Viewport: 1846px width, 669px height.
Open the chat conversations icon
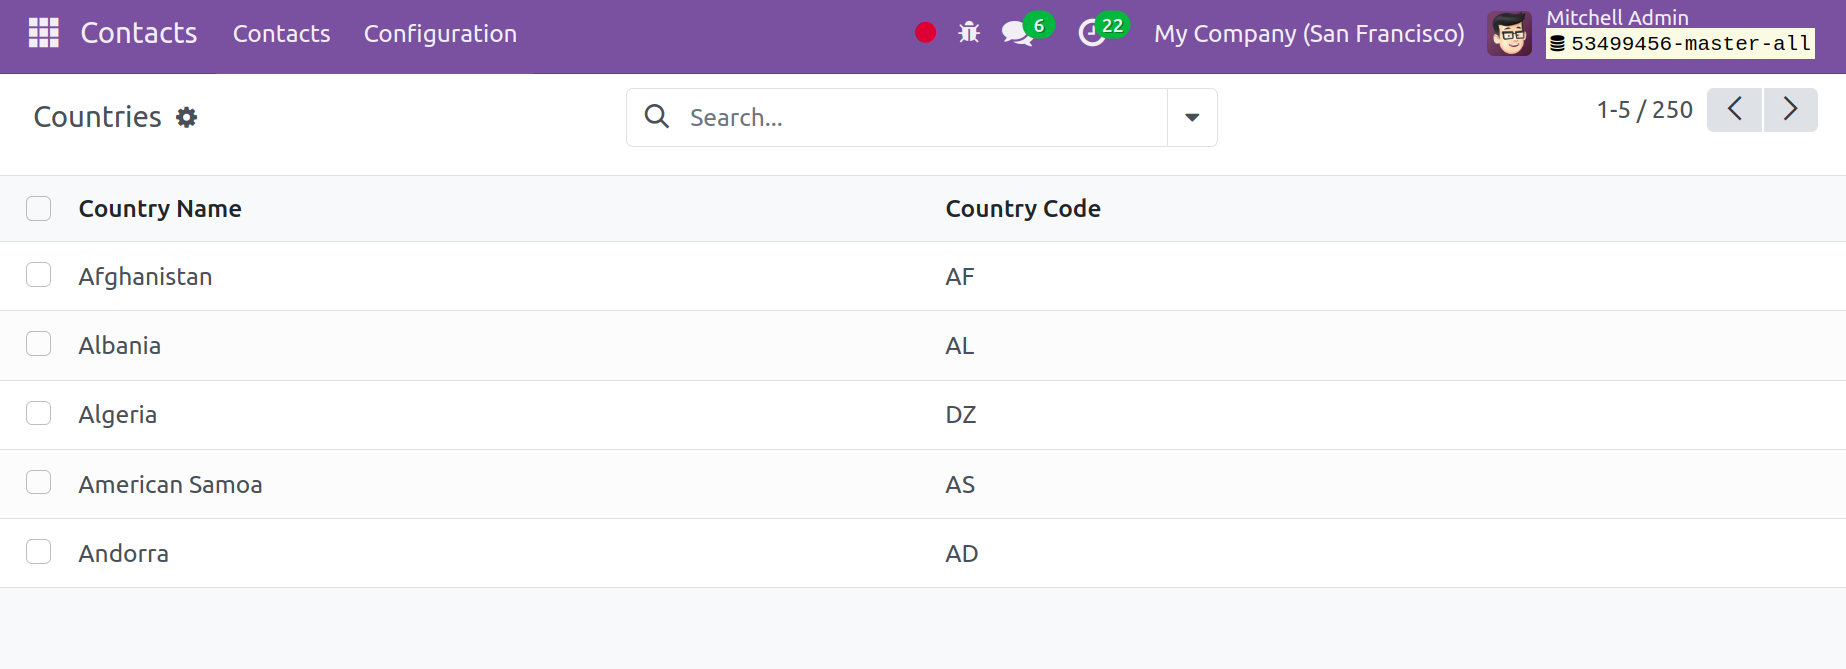click(x=1017, y=33)
